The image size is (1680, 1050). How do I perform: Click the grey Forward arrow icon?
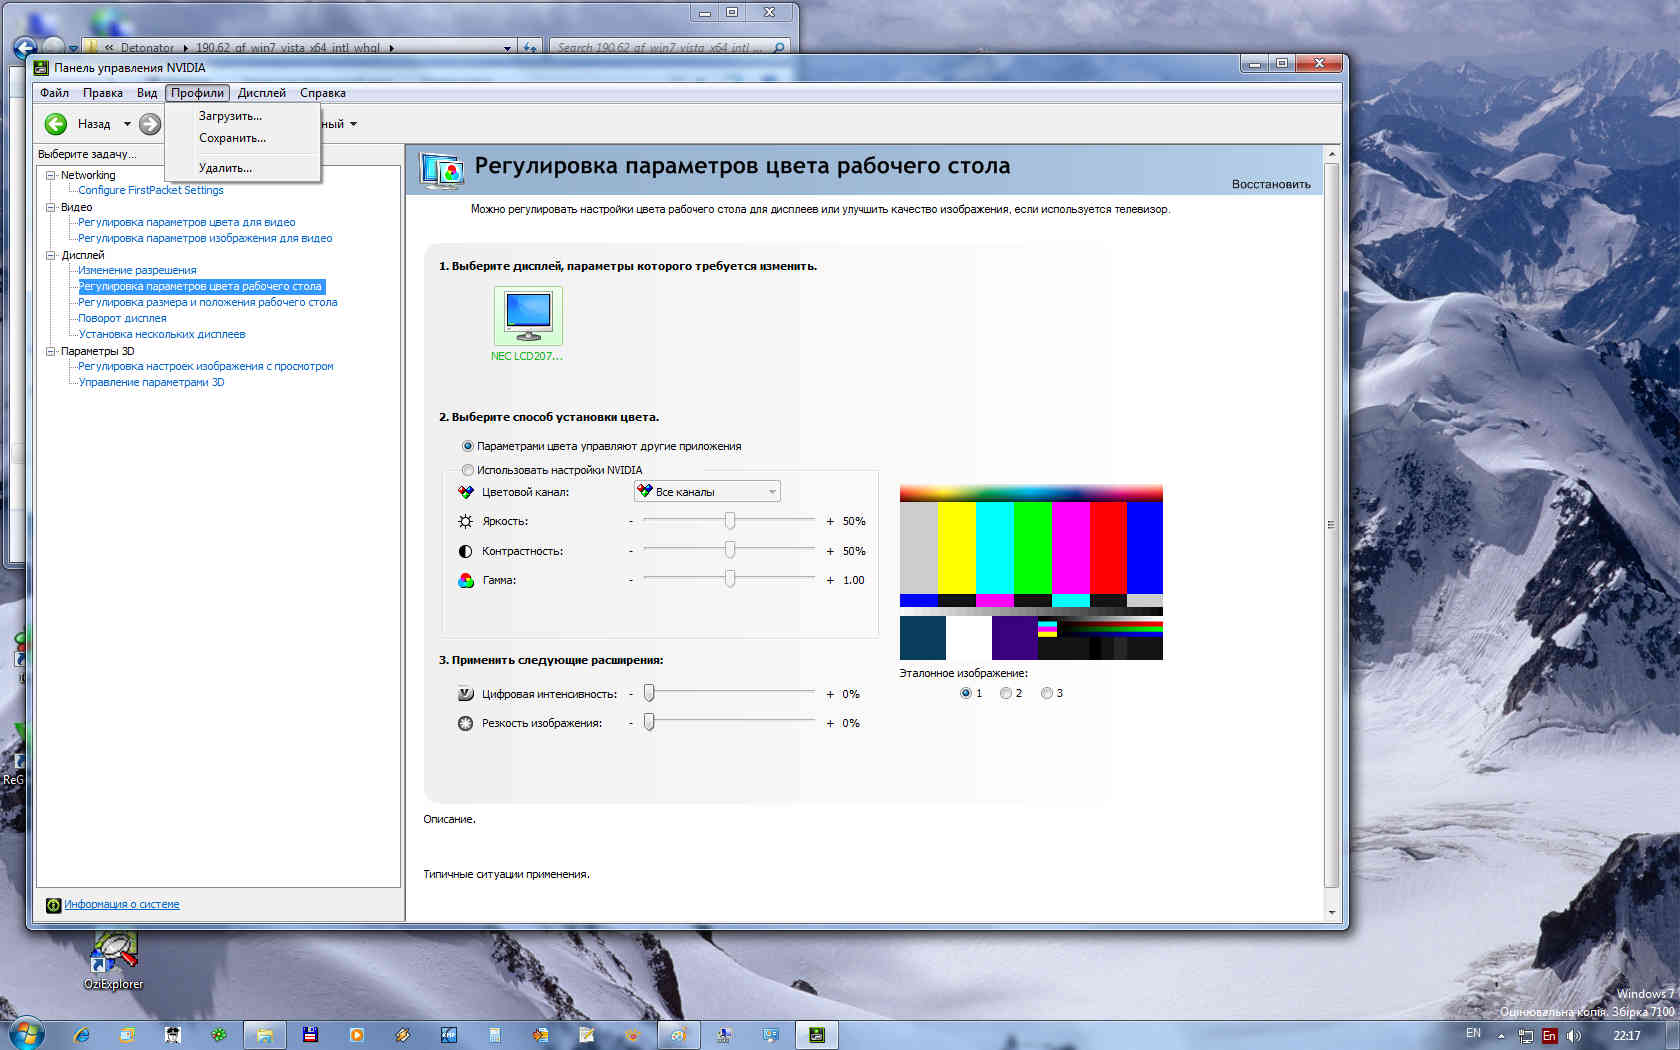click(150, 124)
